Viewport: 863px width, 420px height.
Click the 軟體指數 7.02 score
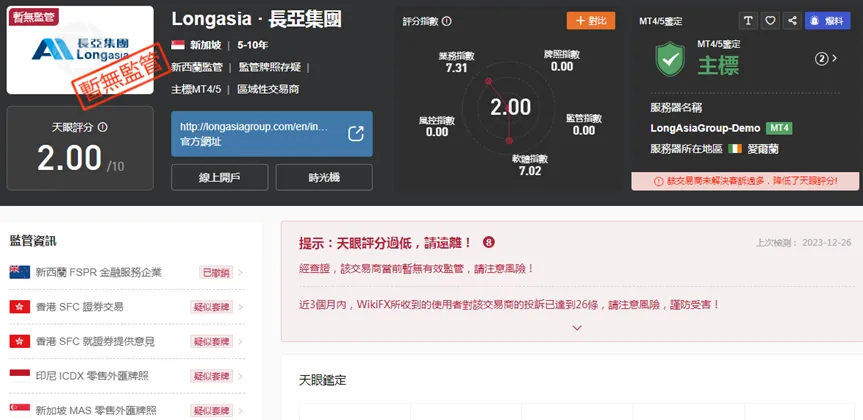(529, 165)
